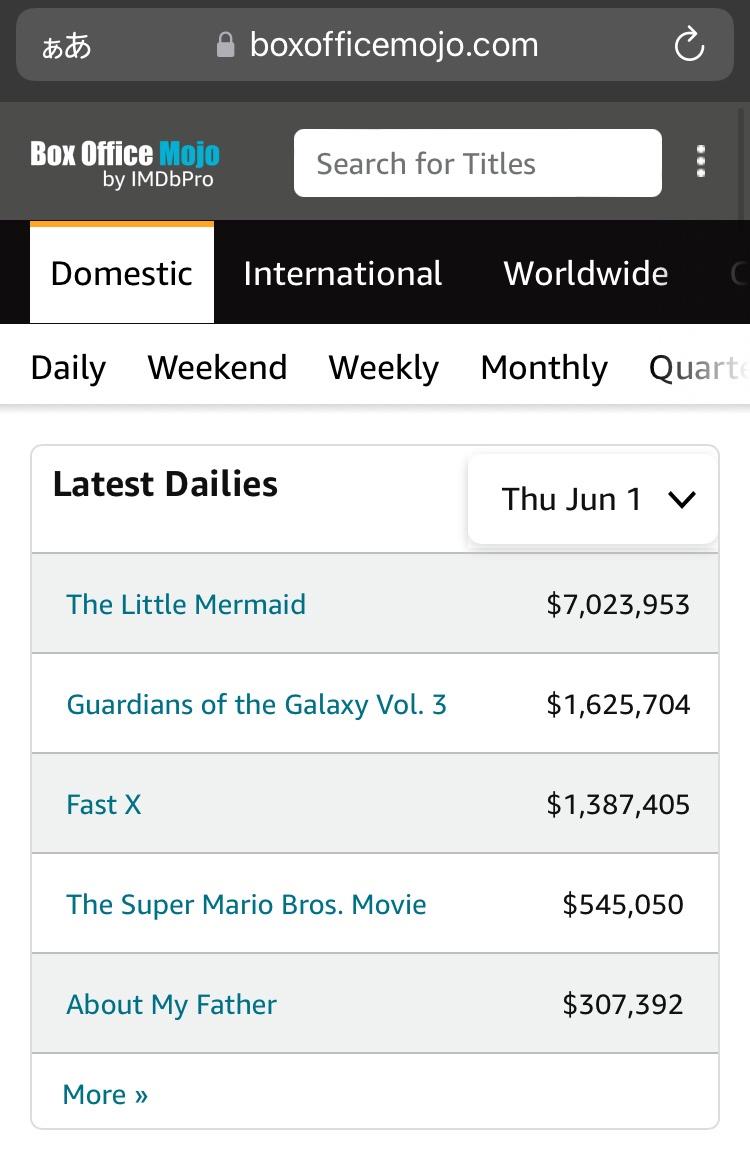
Task: Expand the Thu Jun 1 date dropdown
Action: click(x=592, y=499)
